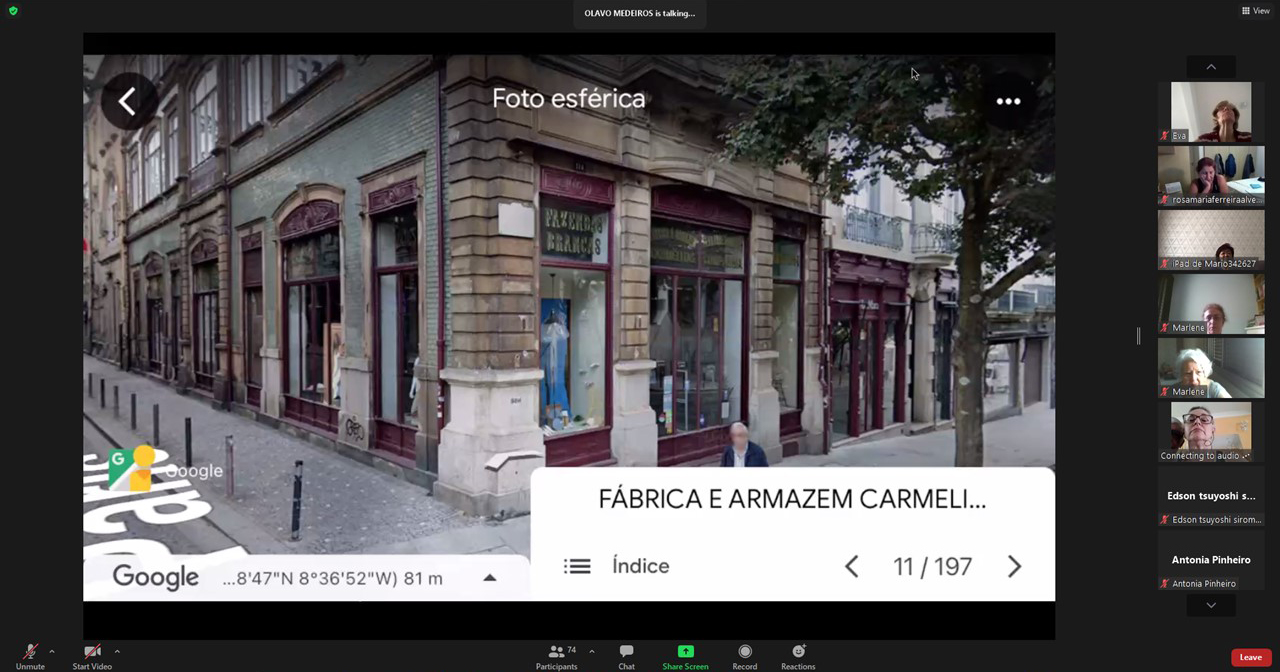Select Eva's video thumbnail
The height and width of the screenshot is (672, 1280).
click(x=1210, y=111)
